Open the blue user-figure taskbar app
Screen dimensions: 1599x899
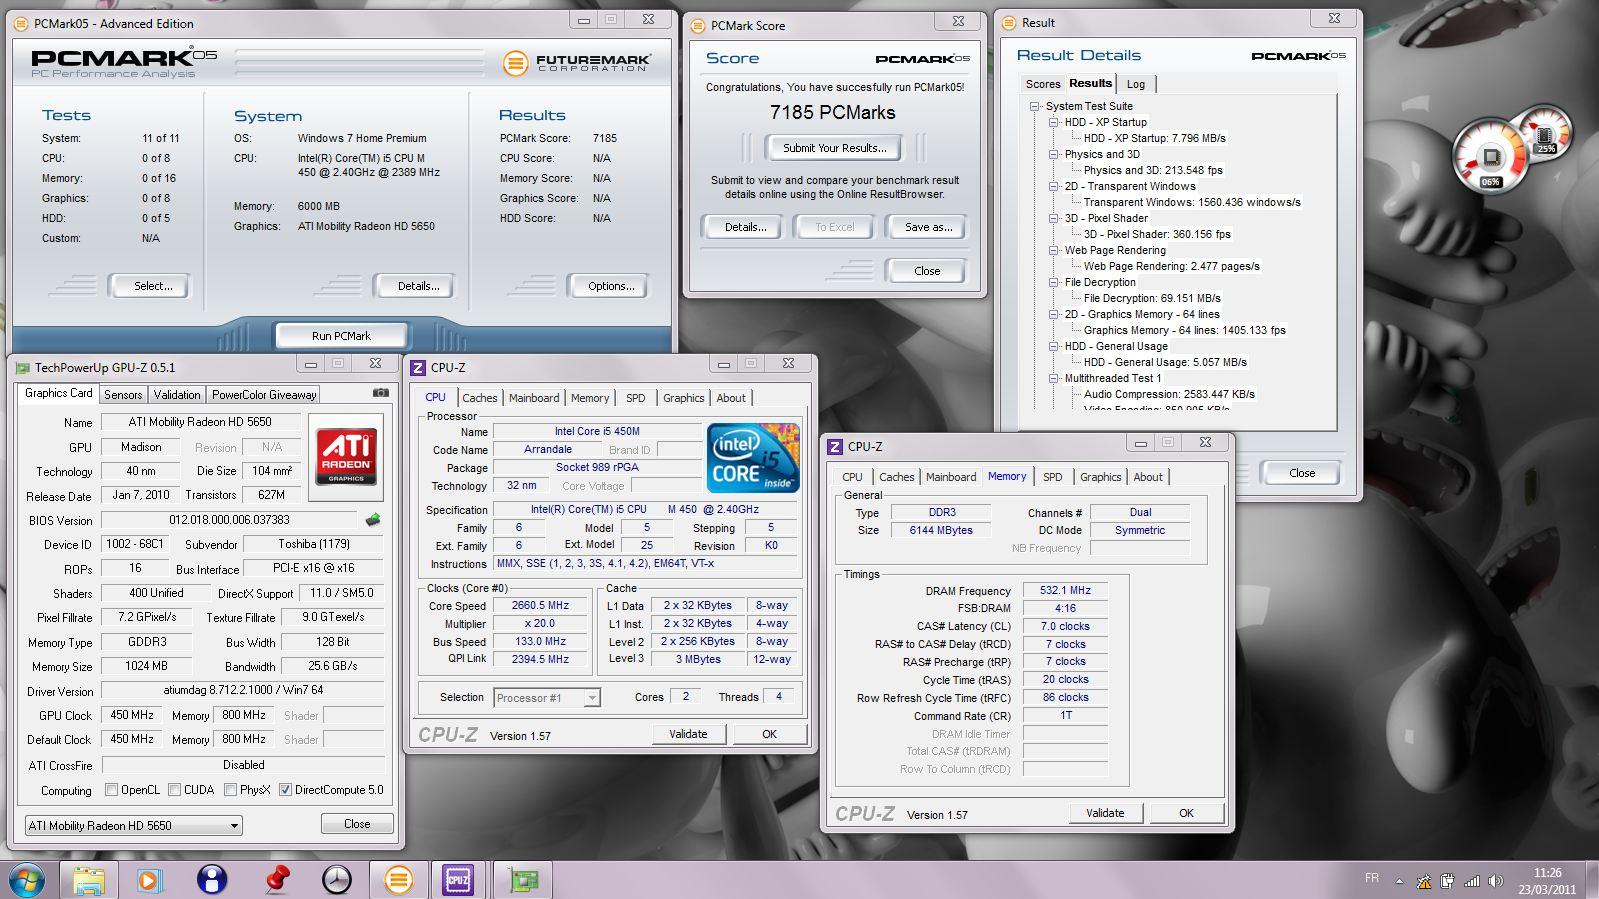212,880
